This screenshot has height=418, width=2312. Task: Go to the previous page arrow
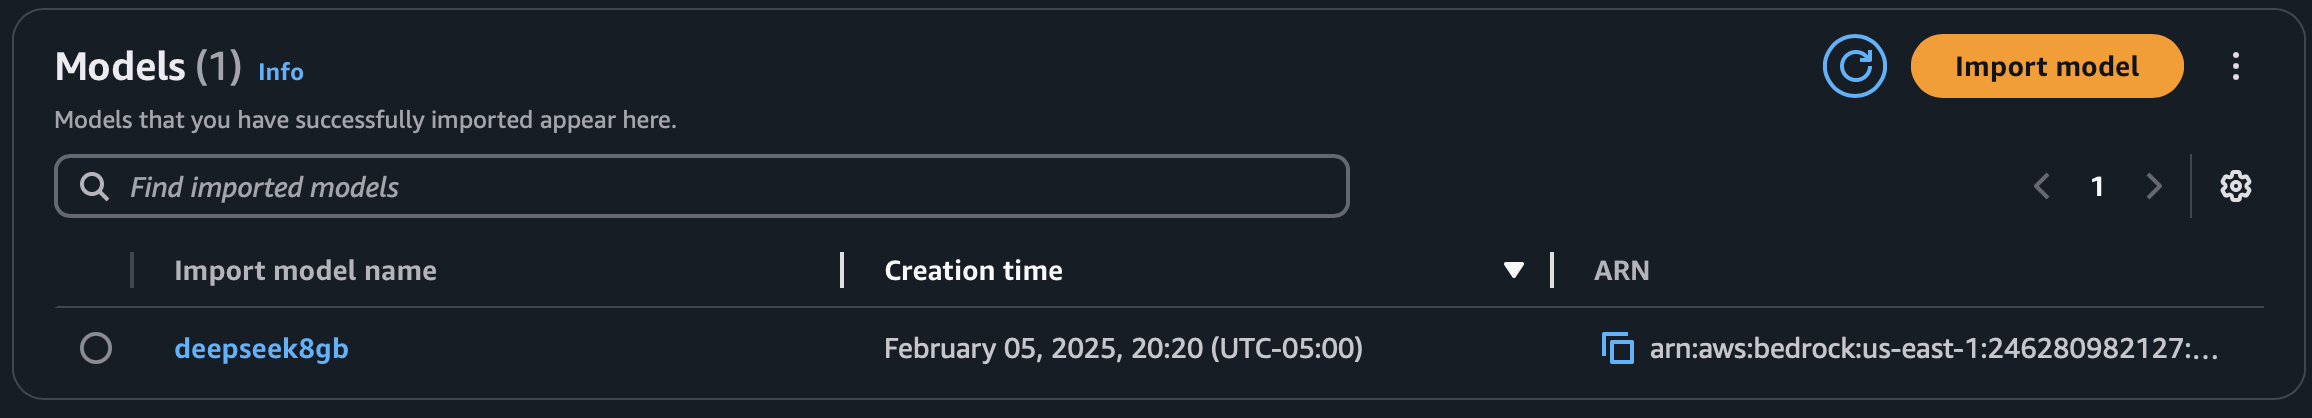click(2042, 186)
